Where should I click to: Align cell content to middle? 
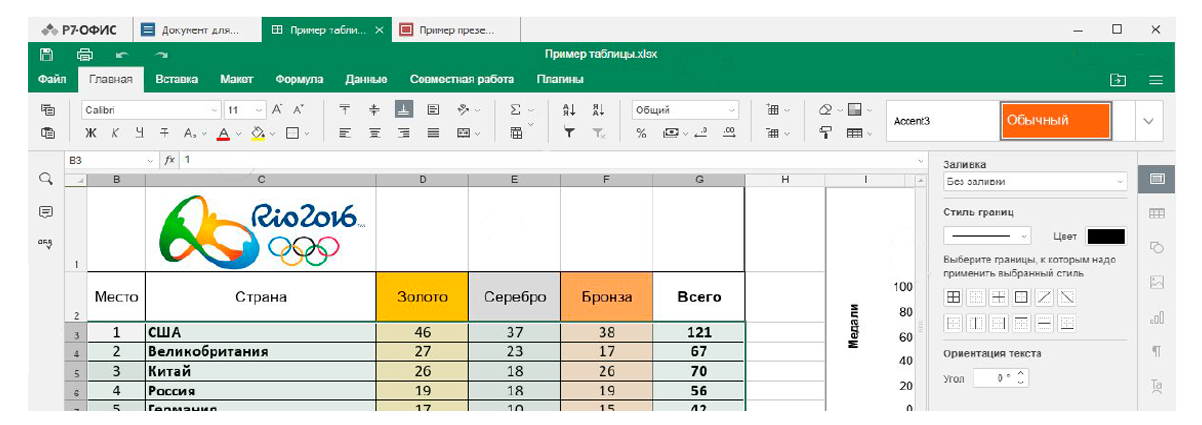375,110
